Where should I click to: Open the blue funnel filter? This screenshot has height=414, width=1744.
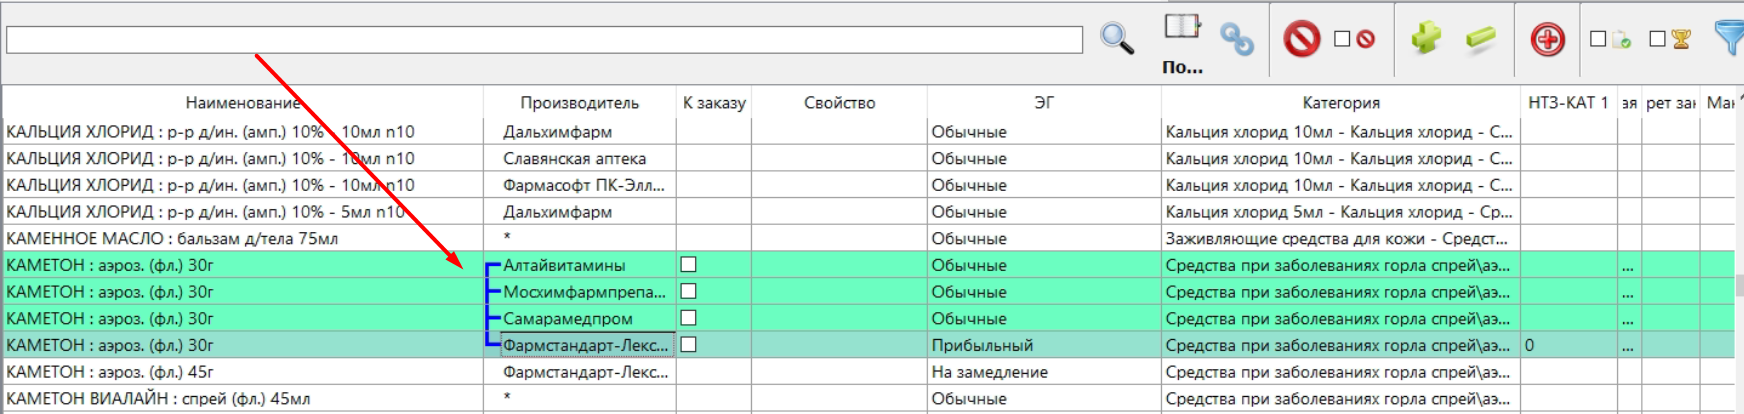click(1729, 38)
